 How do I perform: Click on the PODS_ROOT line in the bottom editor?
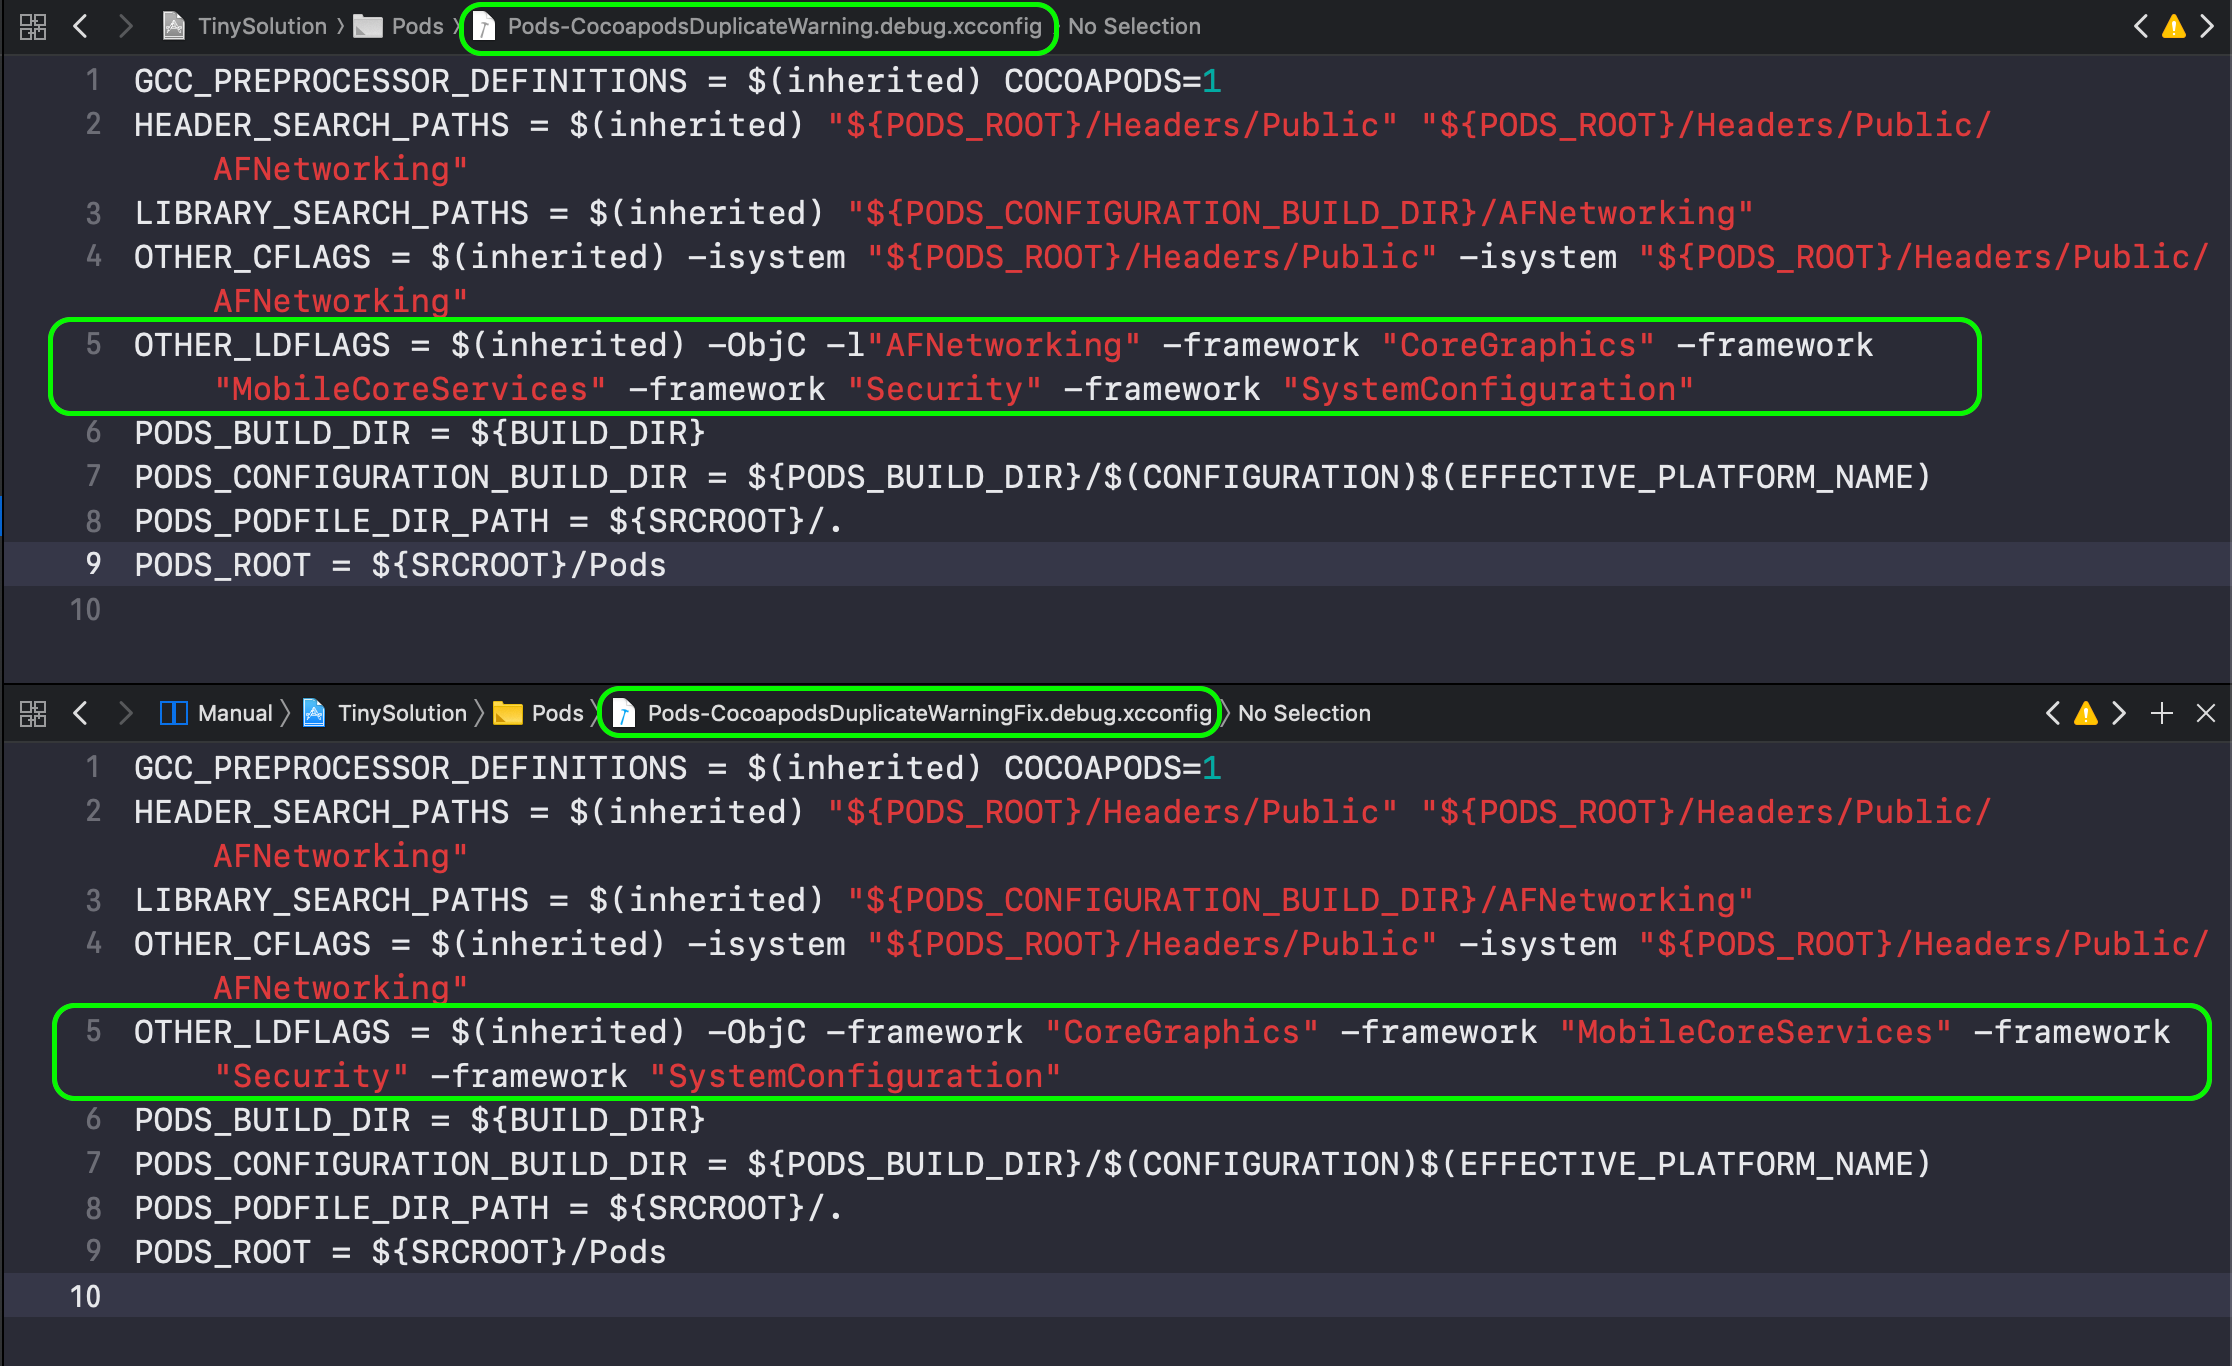pyautogui.click(x=400, y=1251)
